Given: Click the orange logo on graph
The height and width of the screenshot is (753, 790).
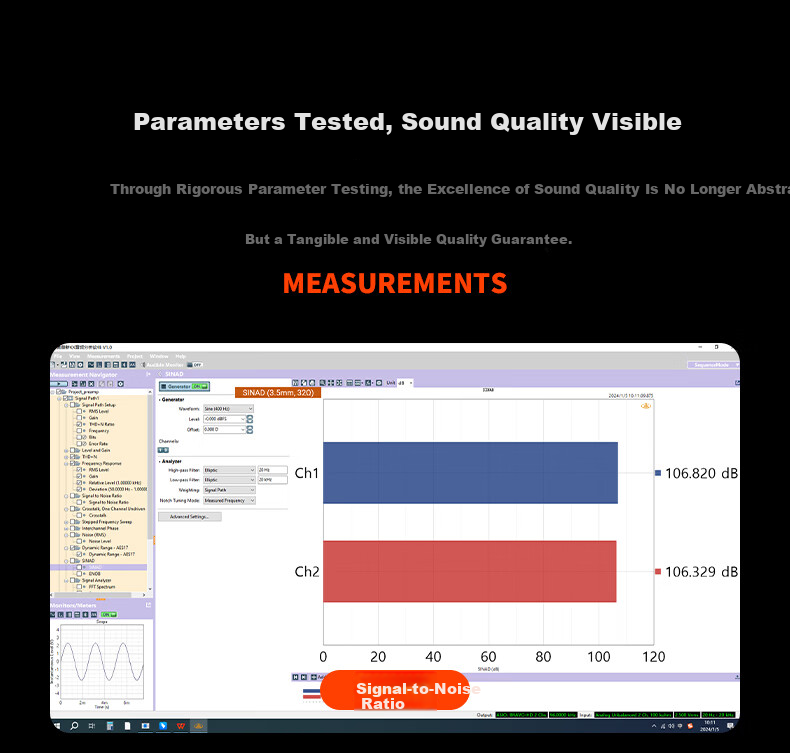Looking at the screenshot, I should 645,406.
